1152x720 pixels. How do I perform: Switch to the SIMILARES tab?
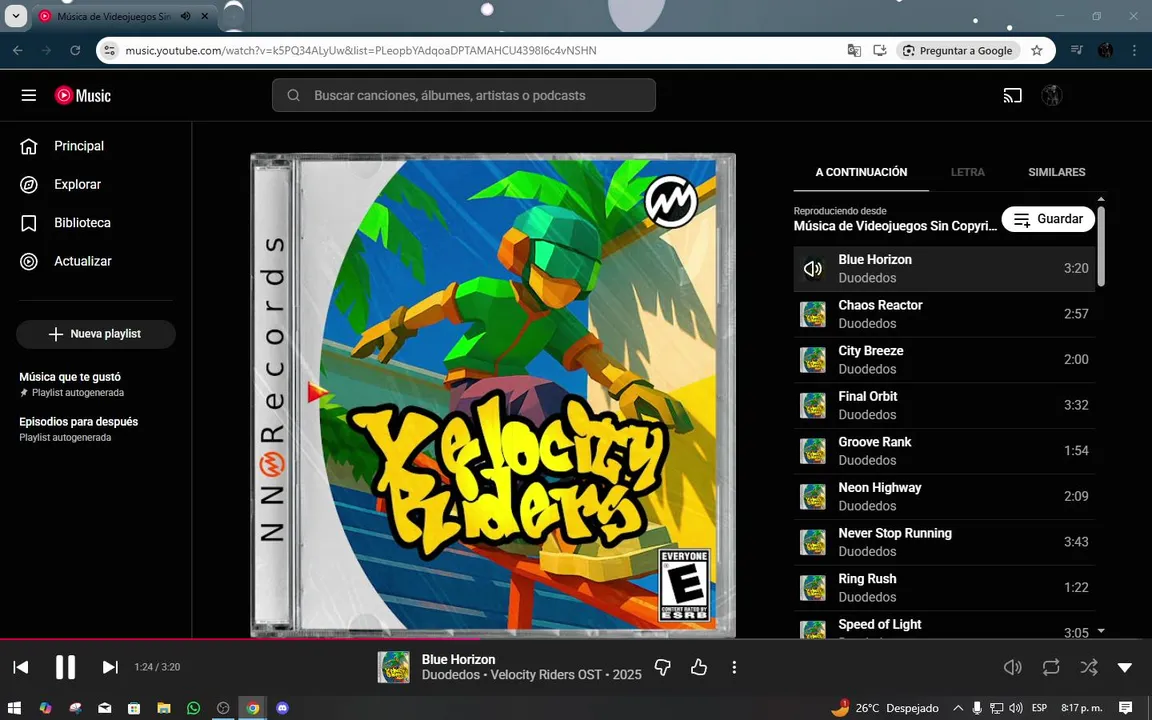(x=1056, y=172)
